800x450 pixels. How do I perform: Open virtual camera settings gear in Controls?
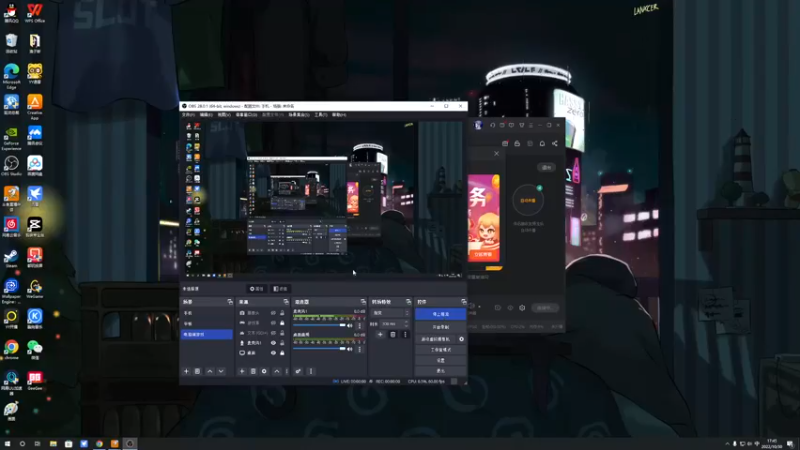point(461,339)
